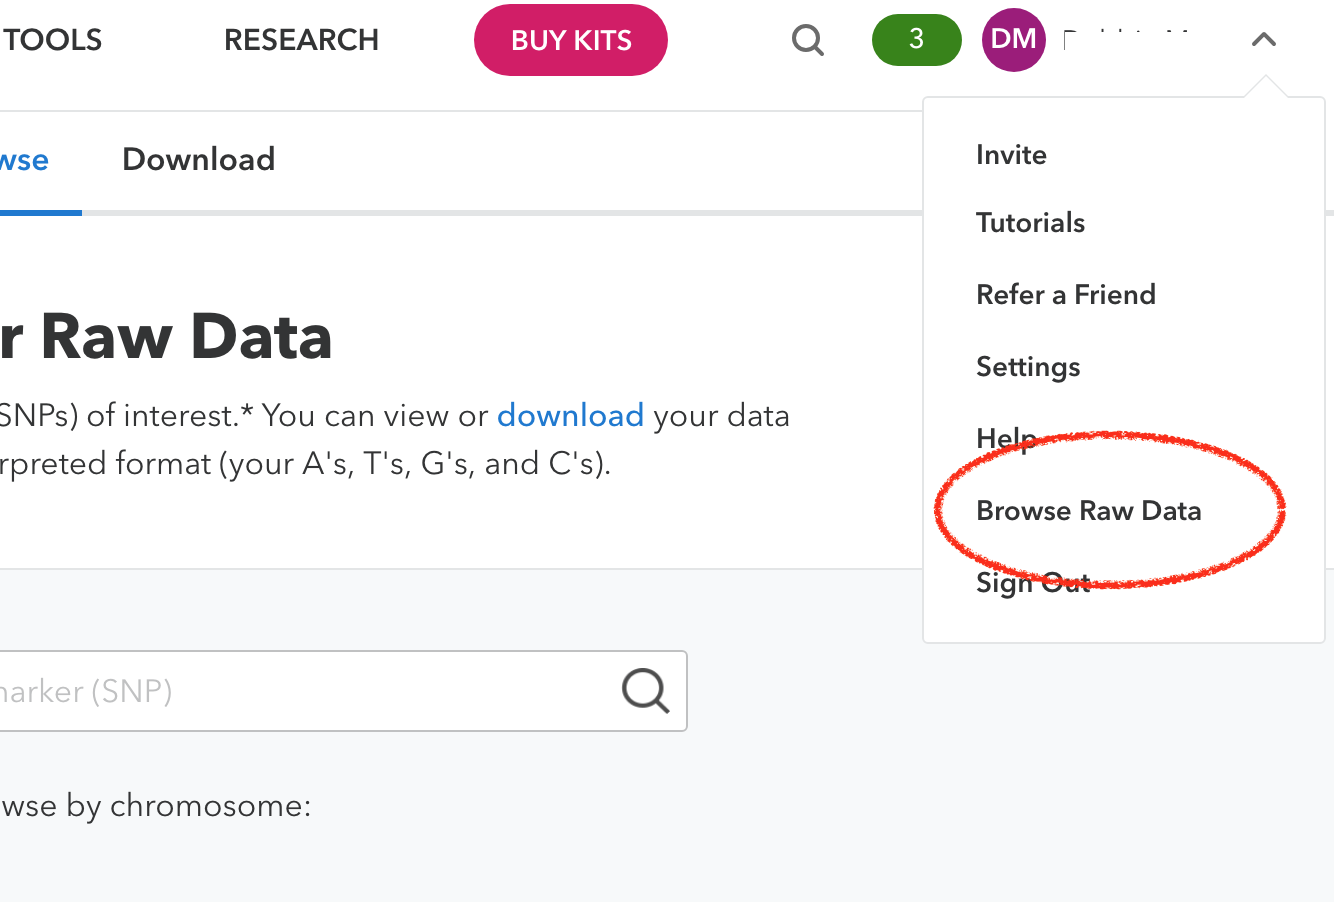Switch to the Browse tab
This screenshot has height=902, width=1334.
tap(22, 159)
